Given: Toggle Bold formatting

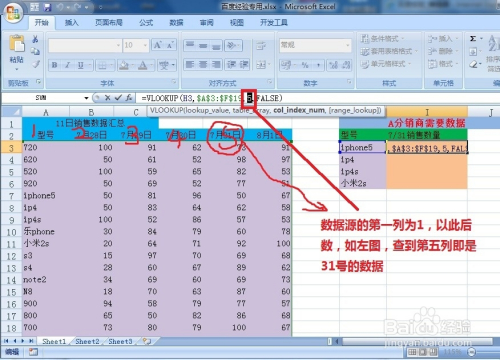Looking at the screenshot, I should [55, 65].
